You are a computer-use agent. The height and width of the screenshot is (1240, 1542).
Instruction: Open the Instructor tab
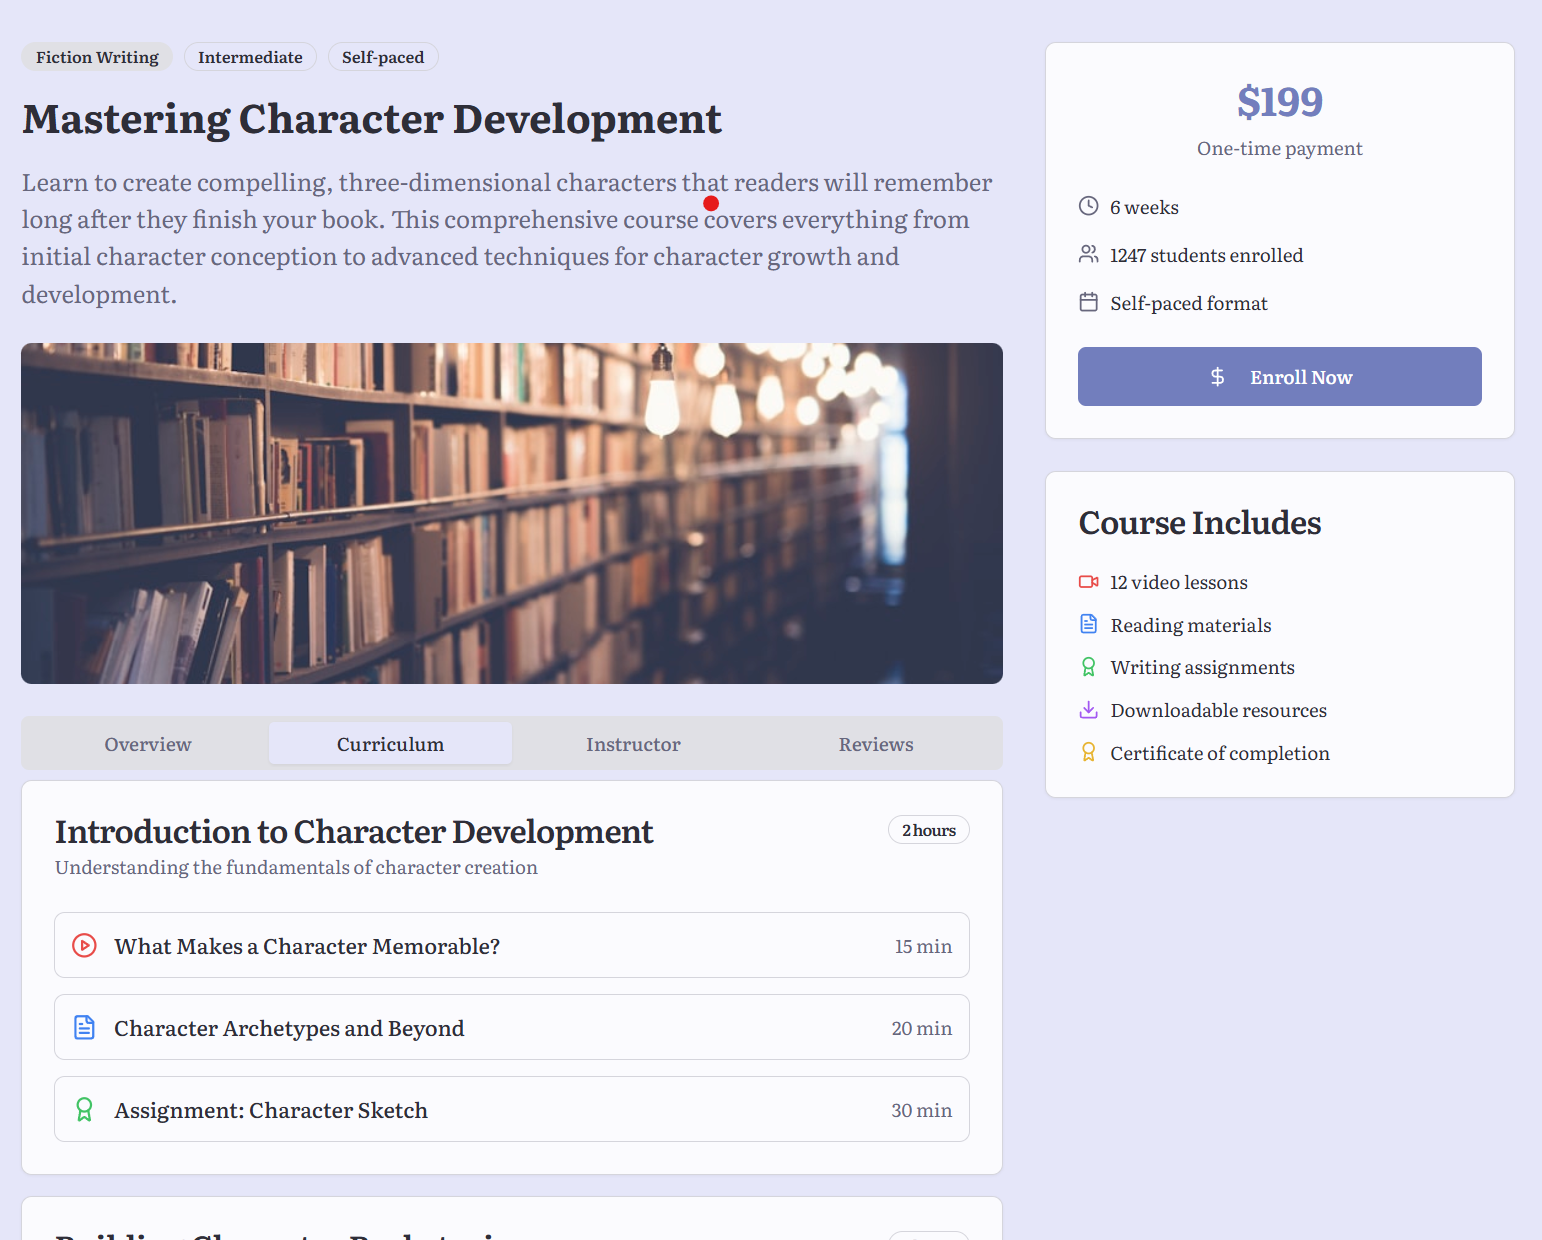(x=633, y=744)
